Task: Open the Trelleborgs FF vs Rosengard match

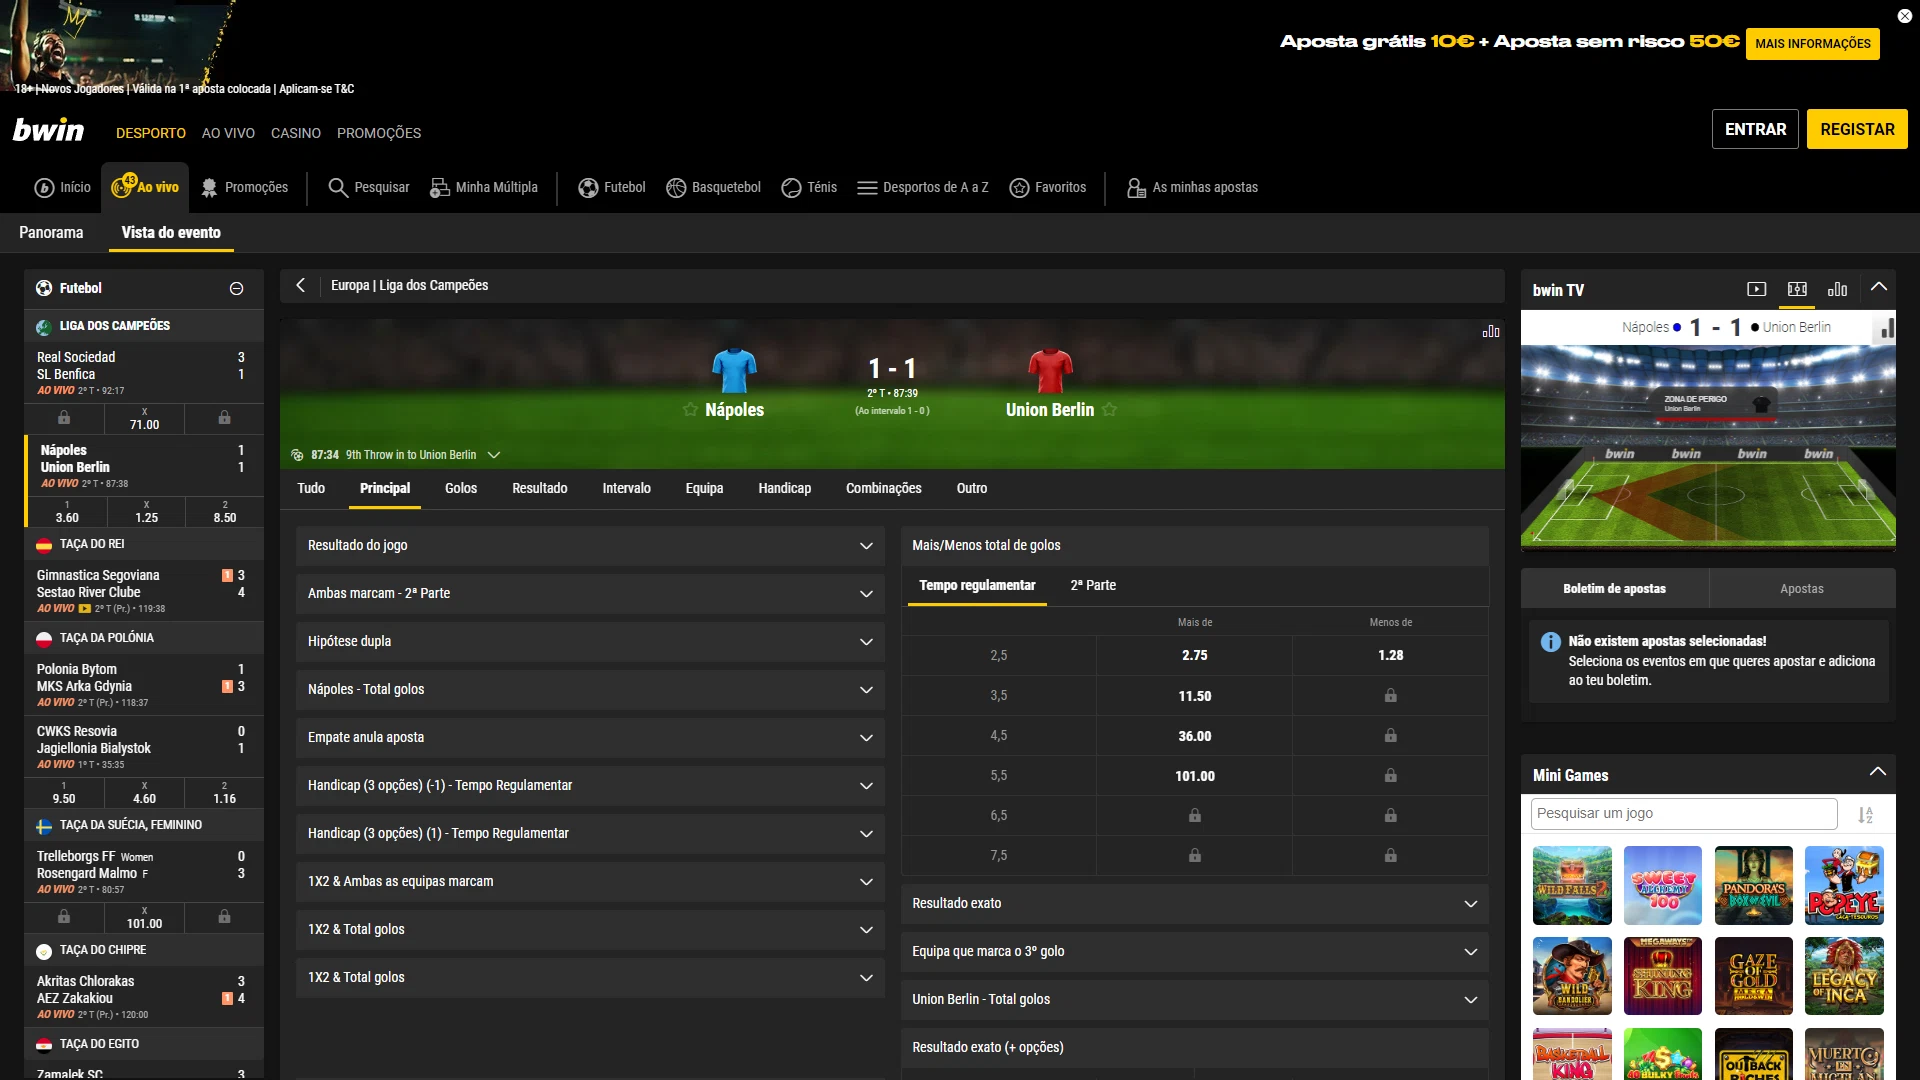Action: (x=144, y=872)
